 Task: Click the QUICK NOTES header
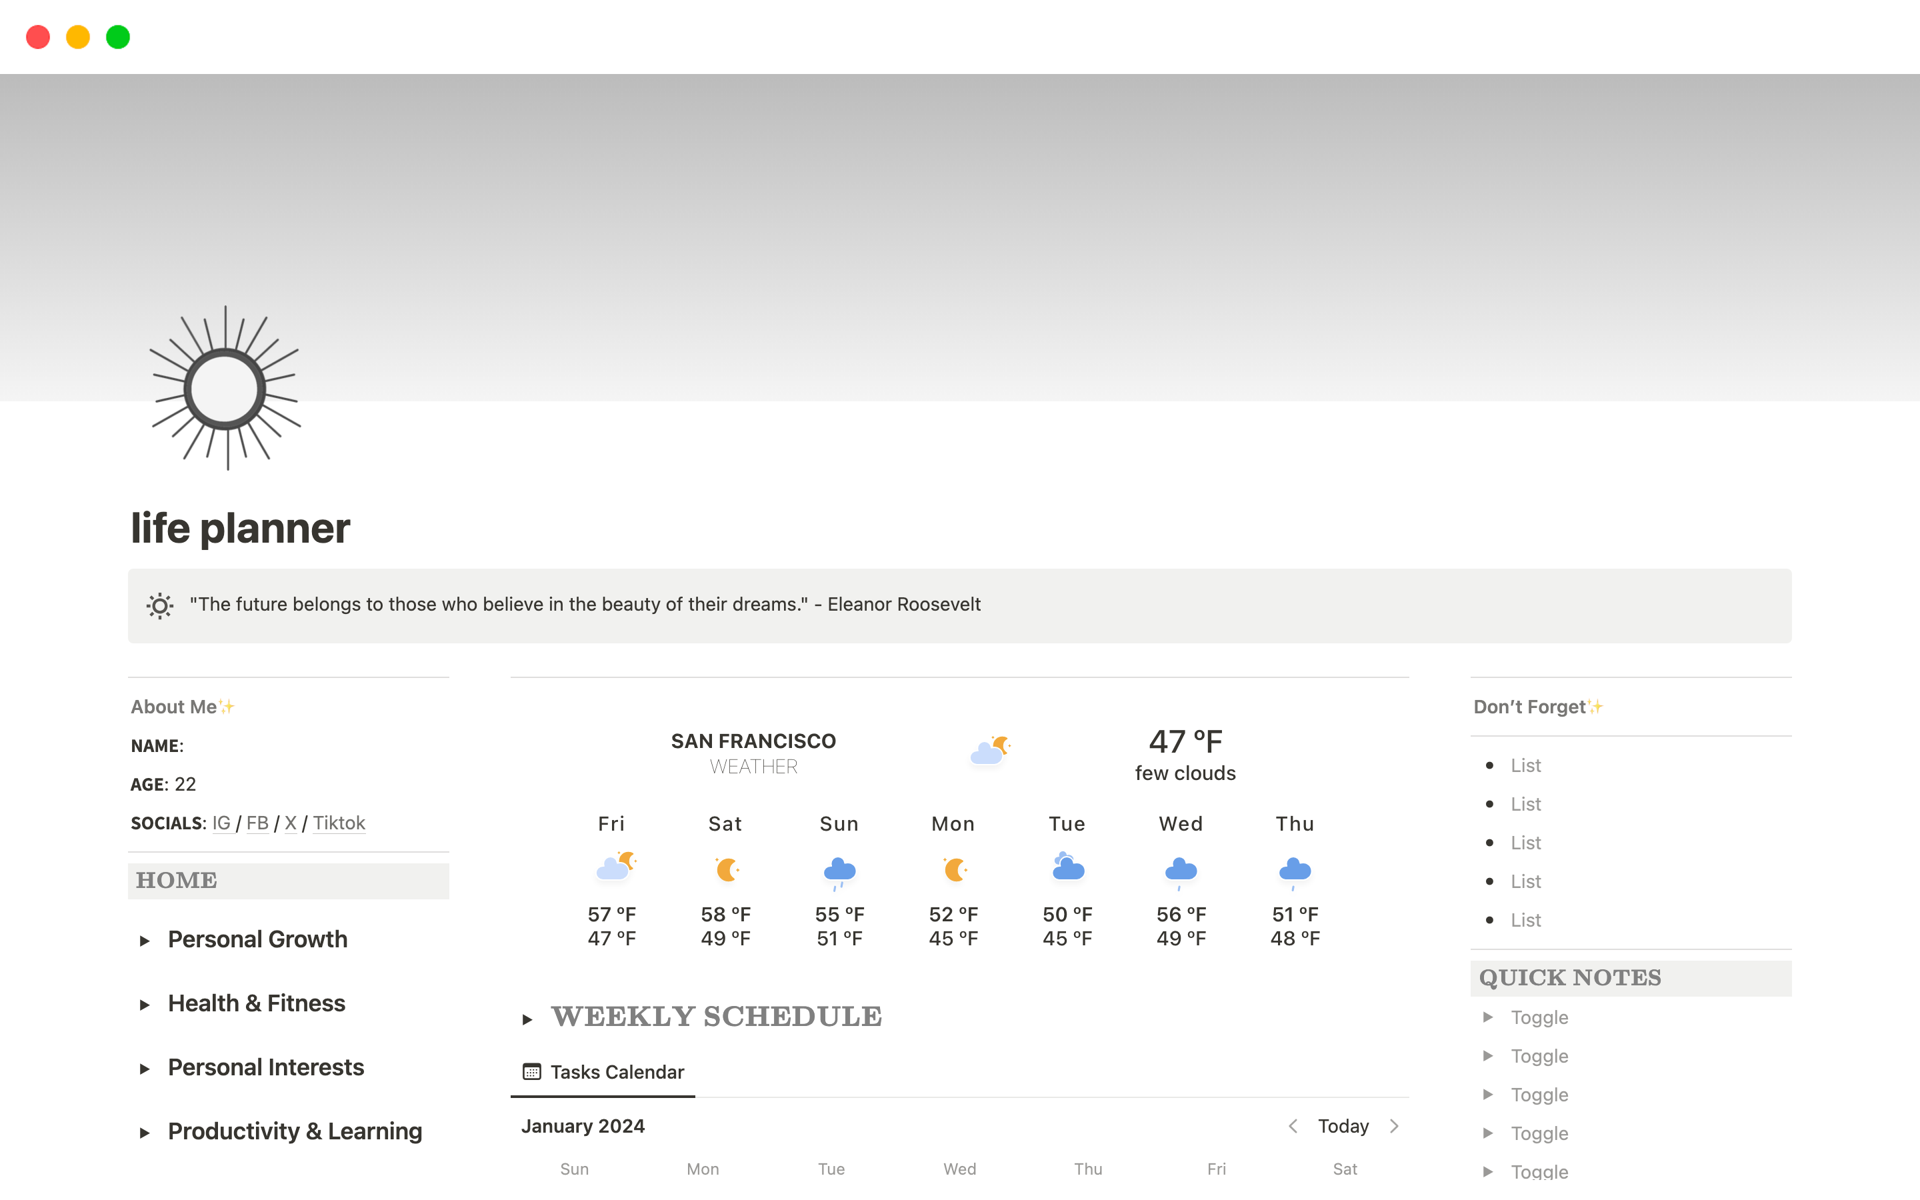pyautogui.click(x=1630, y=978)
